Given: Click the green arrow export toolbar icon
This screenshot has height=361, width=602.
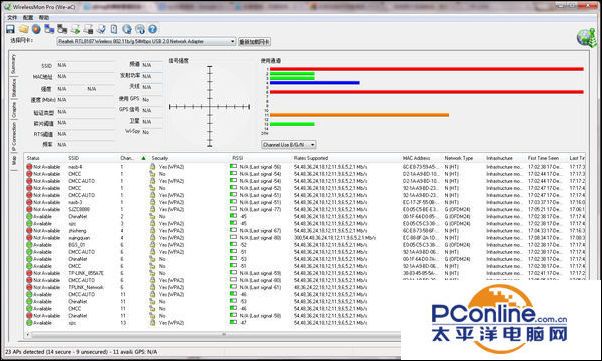Looking at the screenshot, I should [x=75, y=29].
